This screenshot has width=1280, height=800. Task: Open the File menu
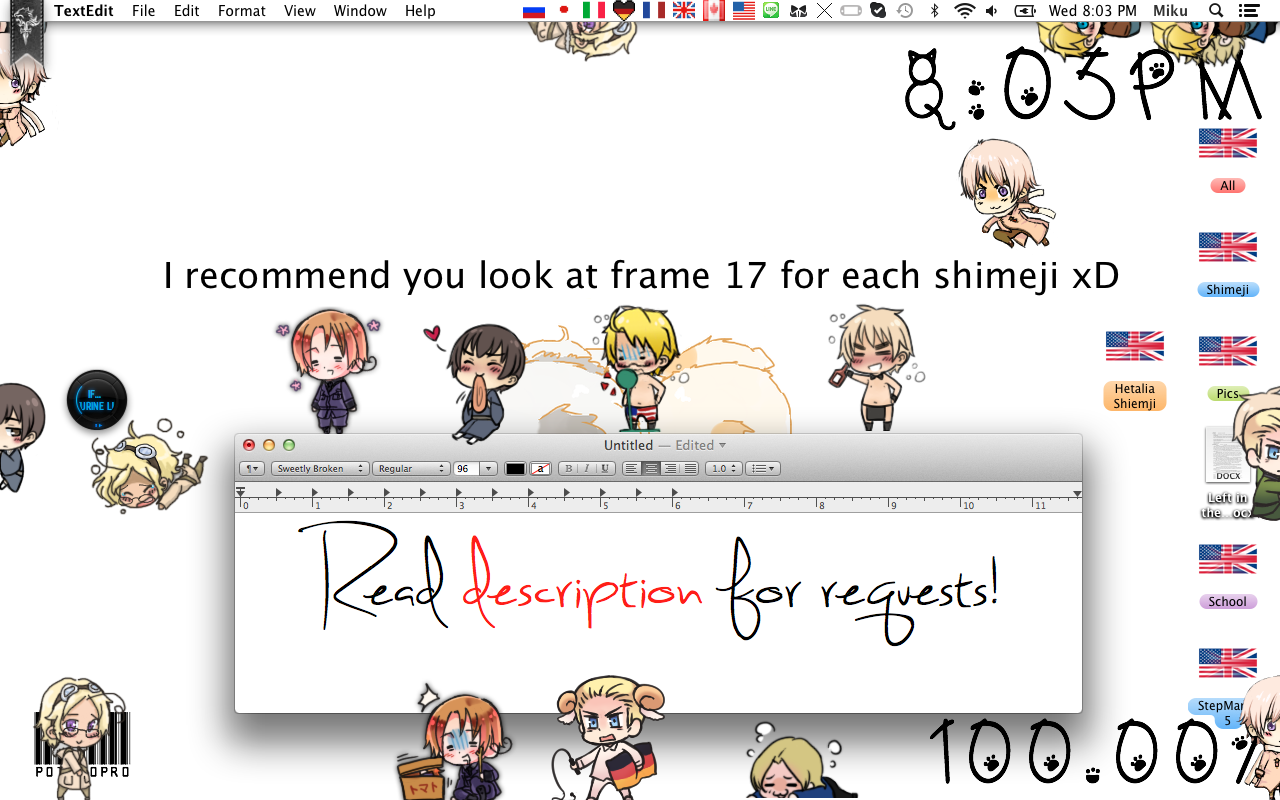pyautogui.click(x=143, y=11)
